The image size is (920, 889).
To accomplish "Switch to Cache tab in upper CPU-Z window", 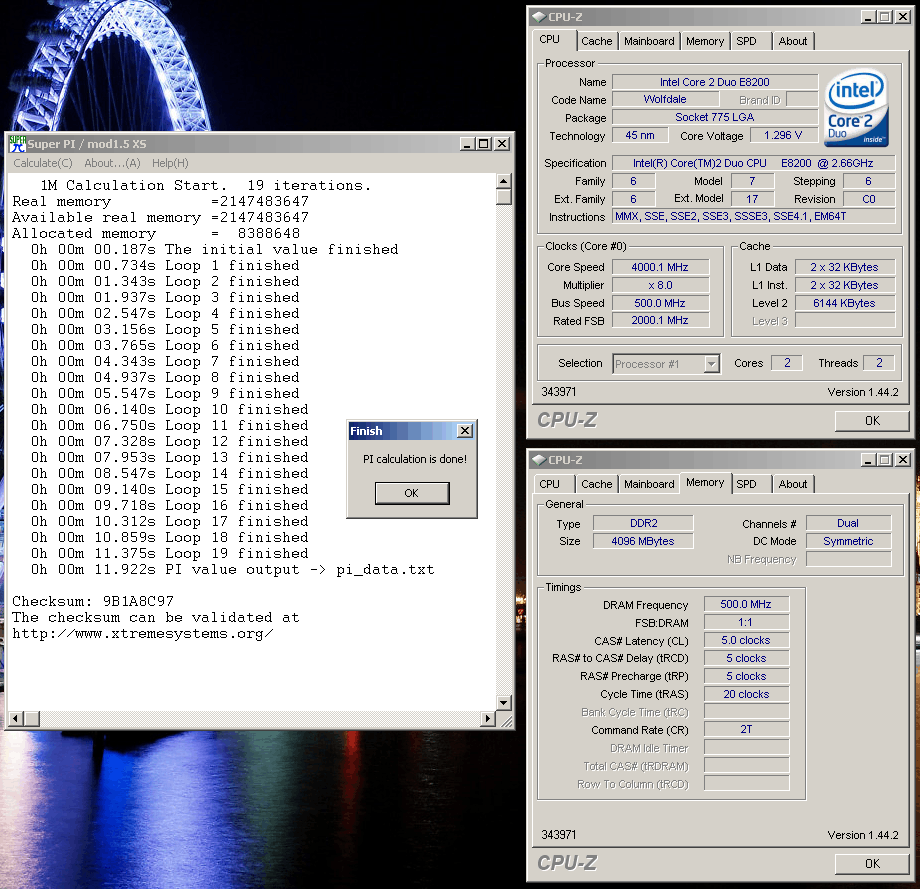I will click(597, 41).
